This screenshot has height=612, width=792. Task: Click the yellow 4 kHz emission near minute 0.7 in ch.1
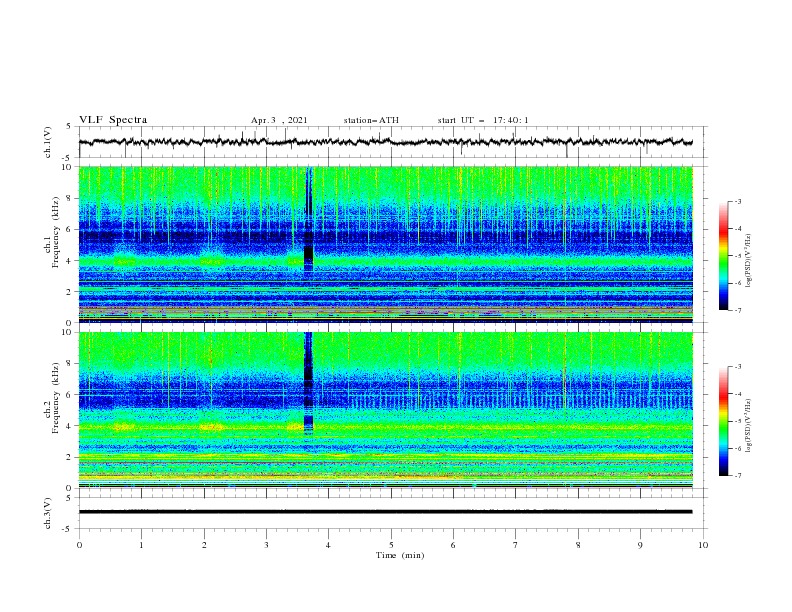(x=125, y=261)
